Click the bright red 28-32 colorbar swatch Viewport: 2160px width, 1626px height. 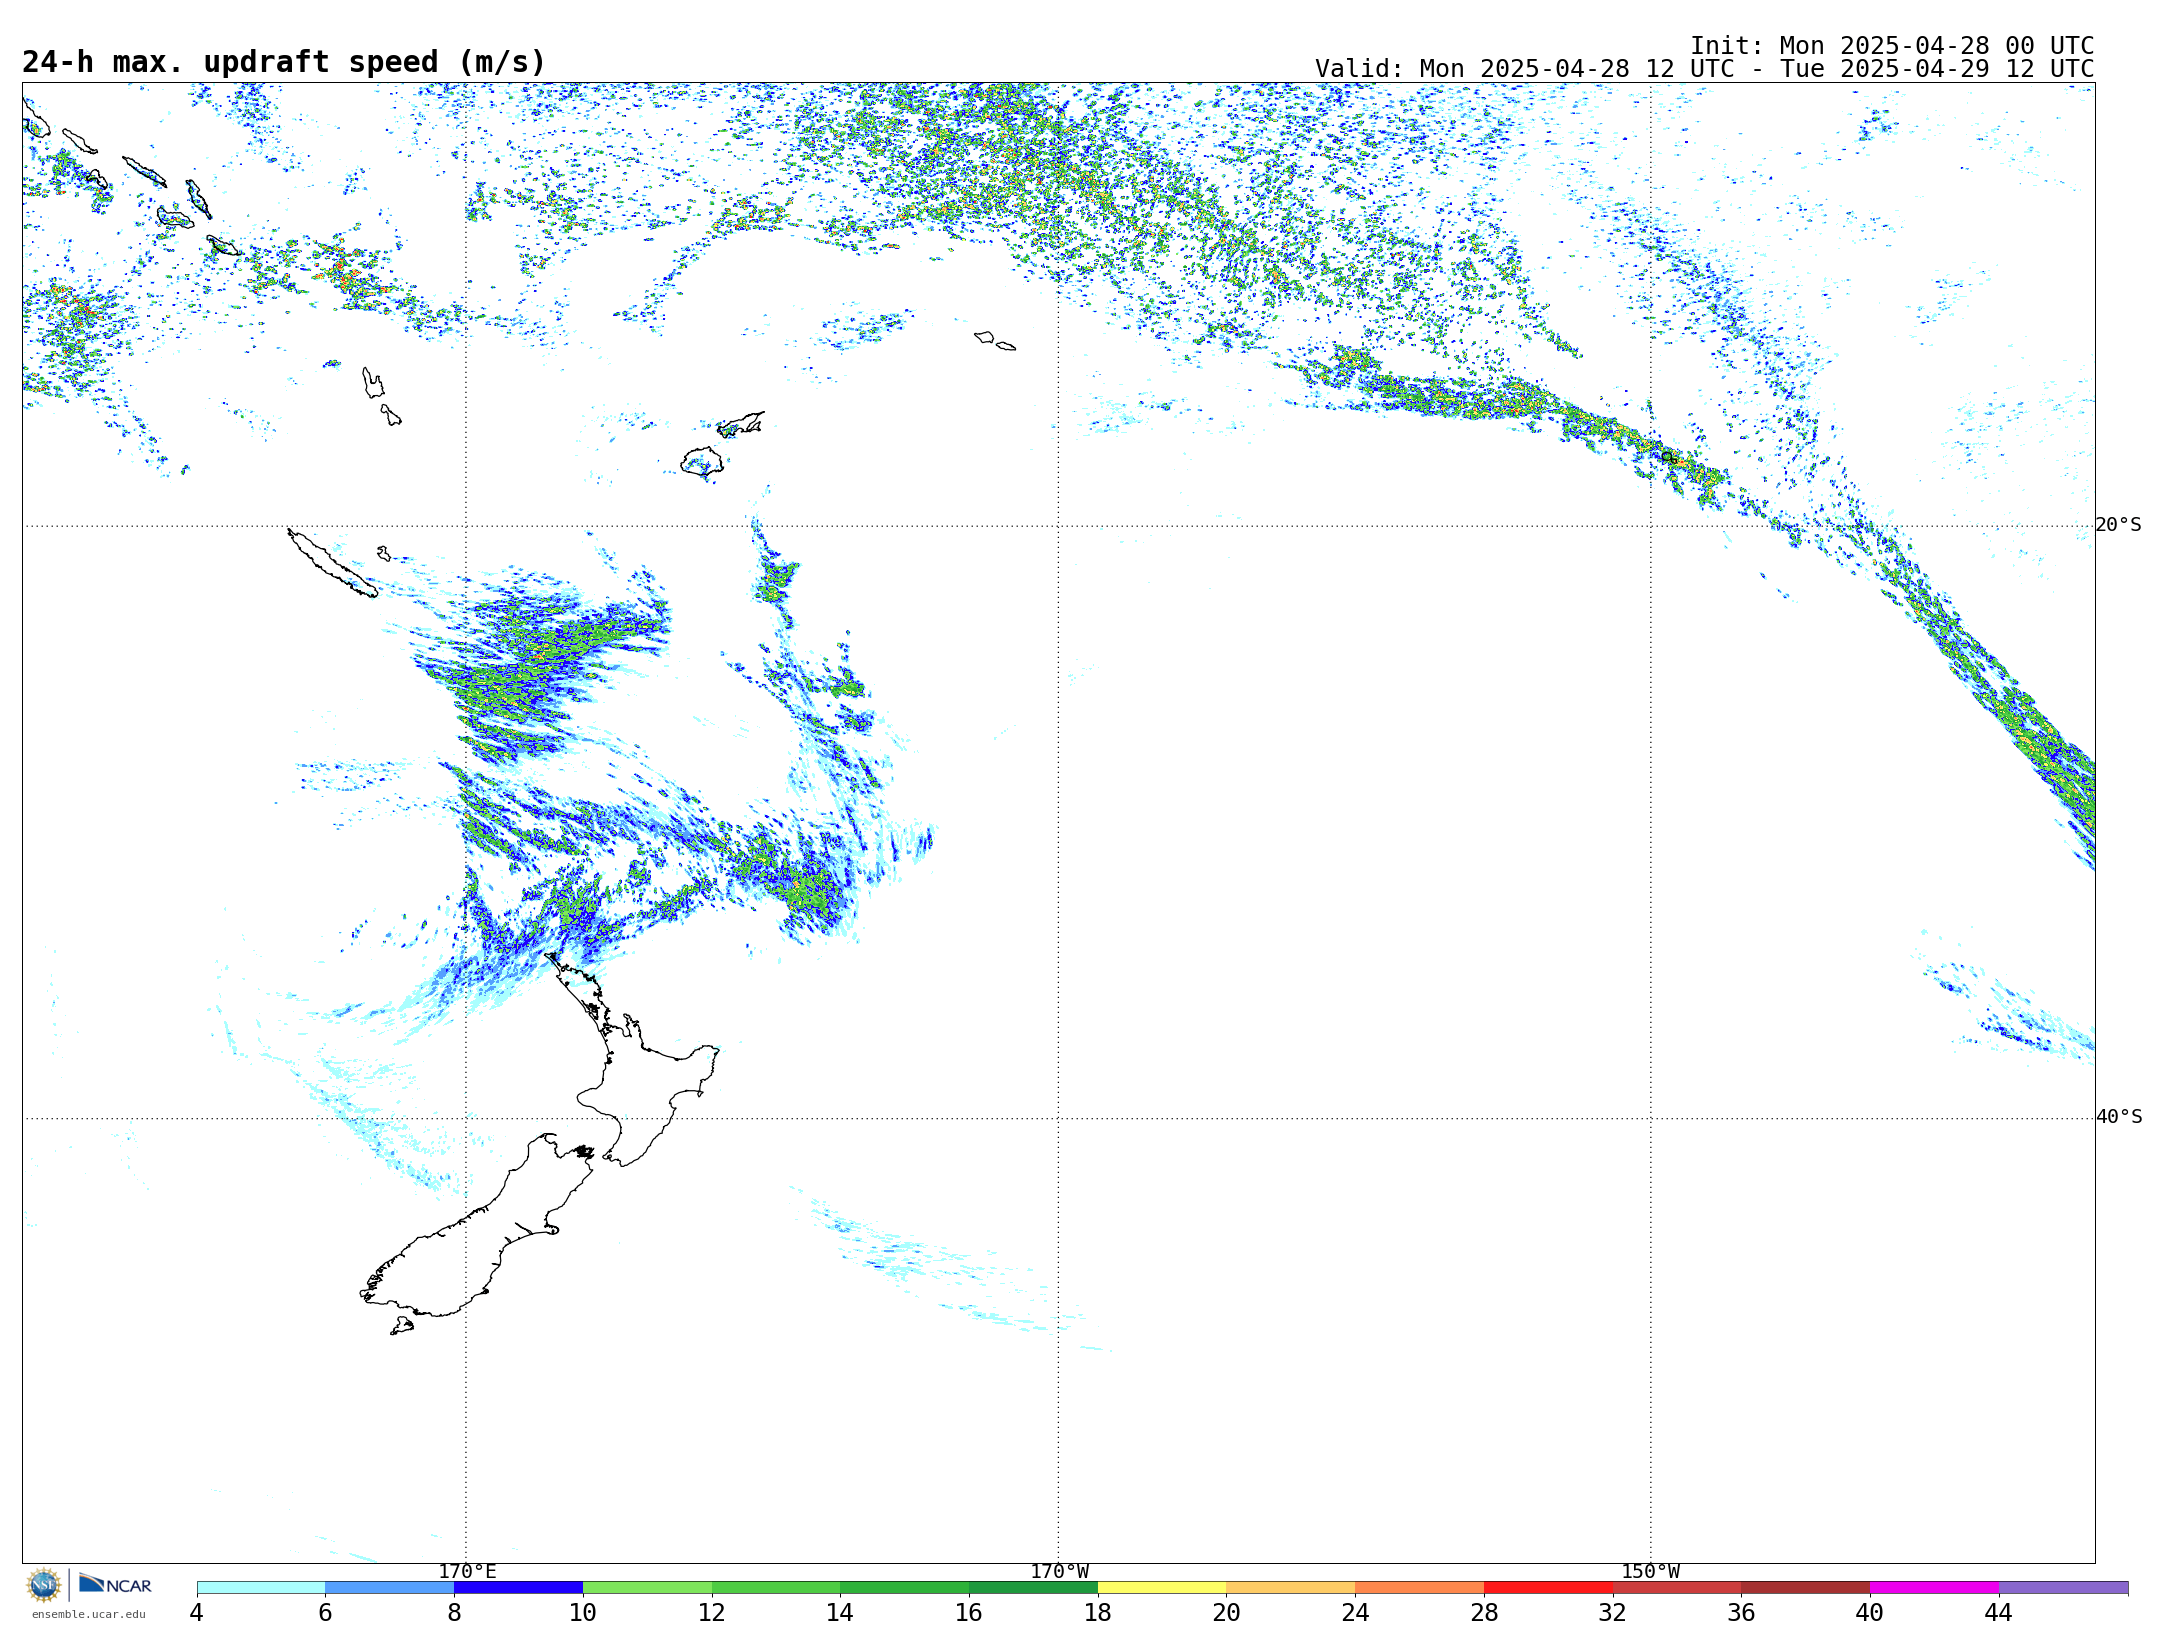pyautogui.click(x=1548, y=1588)
